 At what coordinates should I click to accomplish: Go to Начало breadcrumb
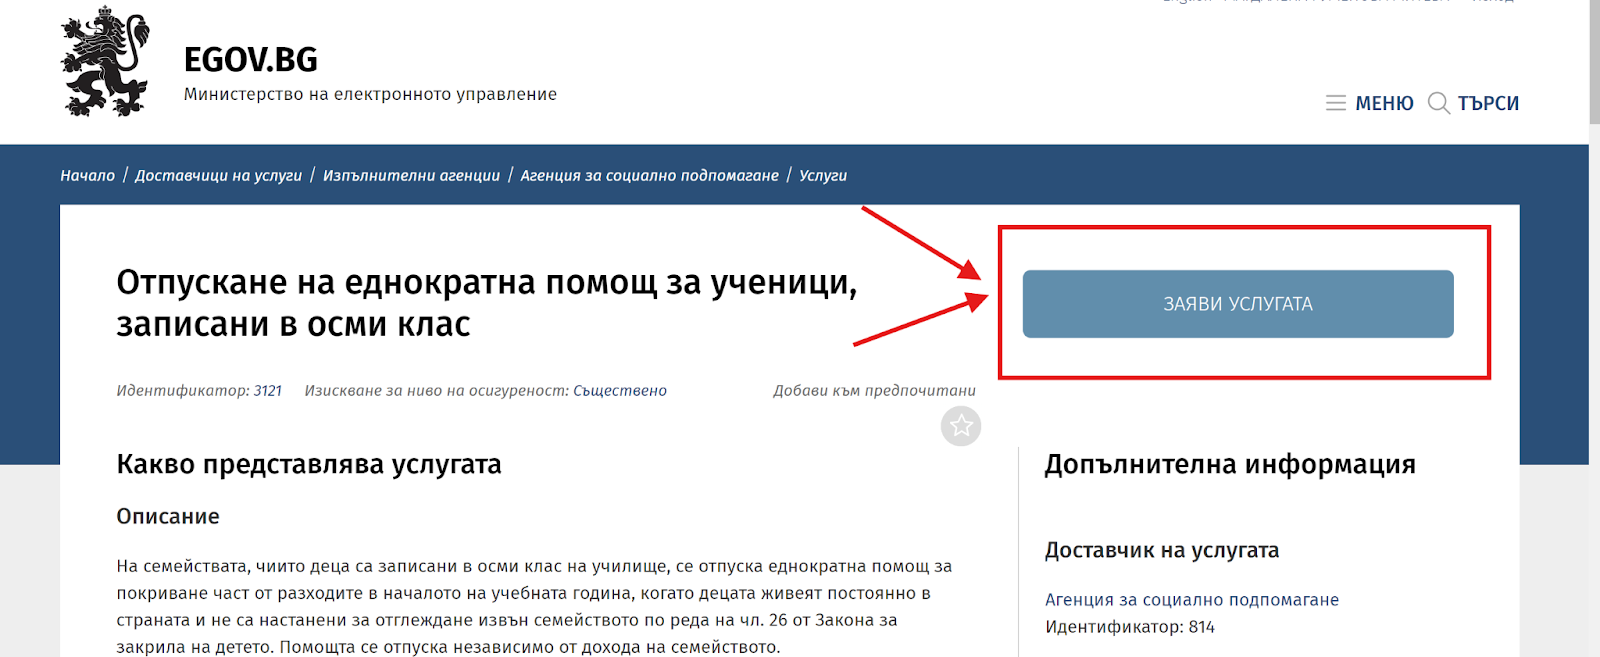click(x=88, y=175)
